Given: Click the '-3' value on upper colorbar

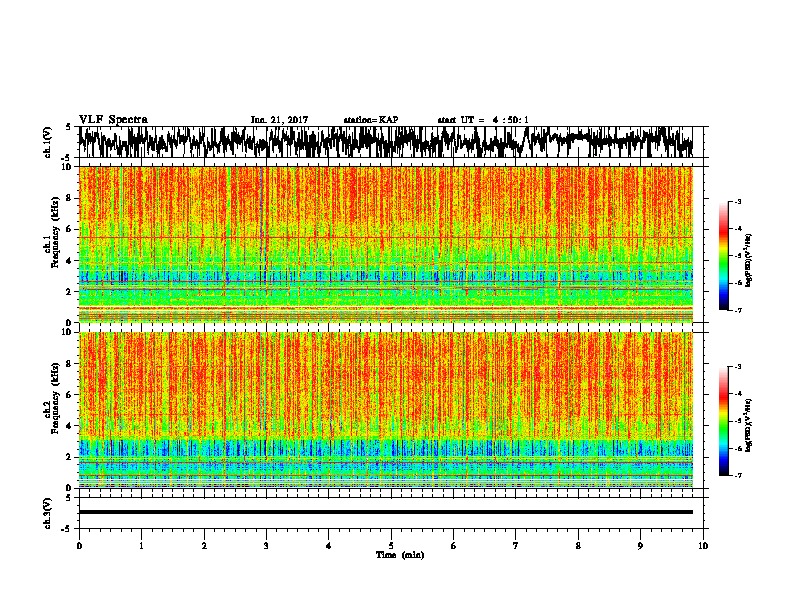Looking at the screenshot, I should pos(737,201).
